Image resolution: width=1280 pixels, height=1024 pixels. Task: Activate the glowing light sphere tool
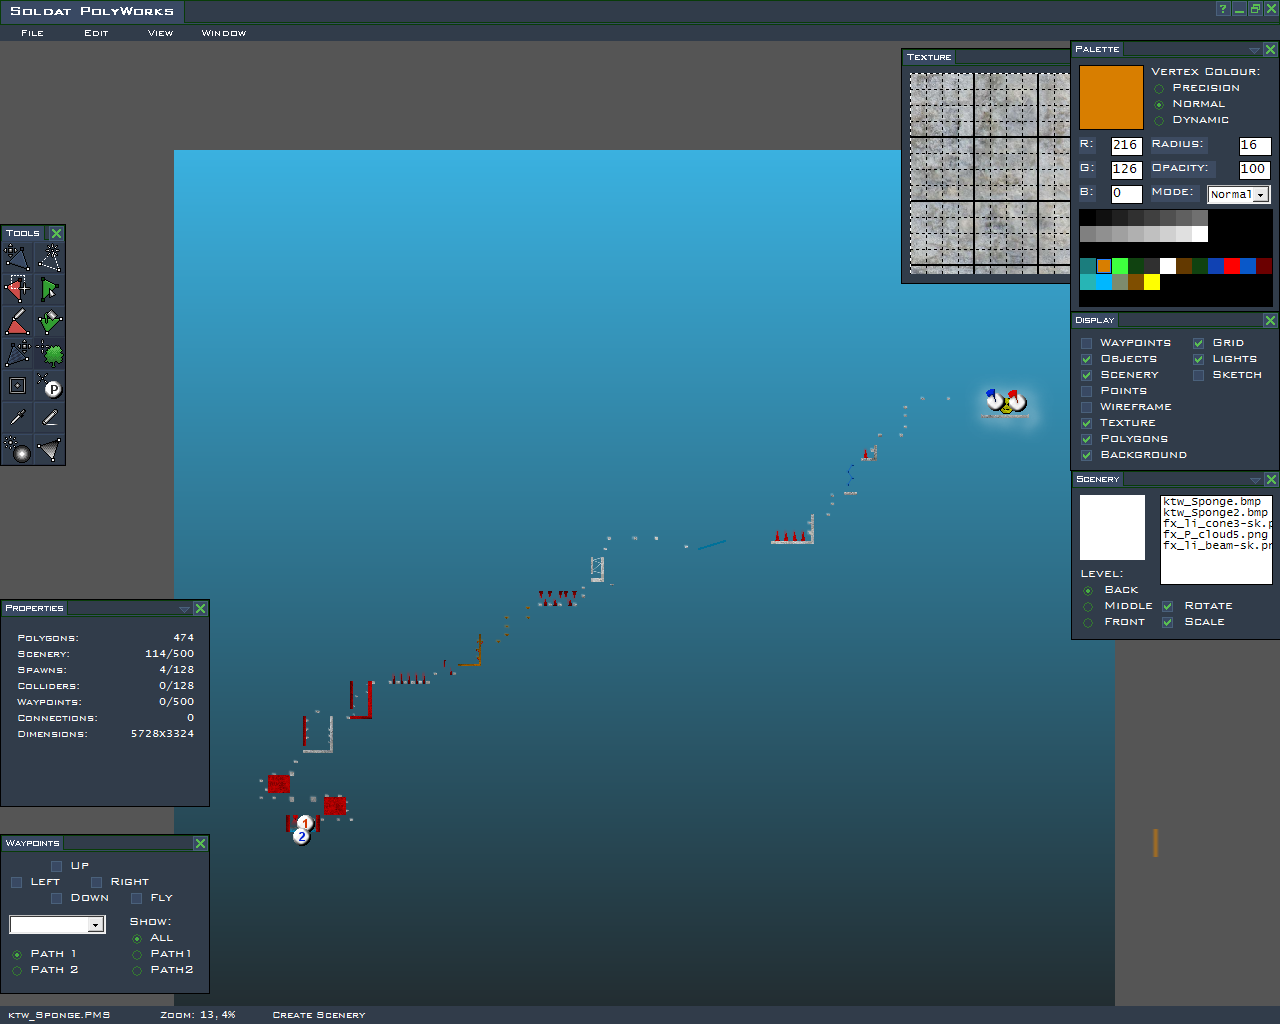(x=18, y=450)
